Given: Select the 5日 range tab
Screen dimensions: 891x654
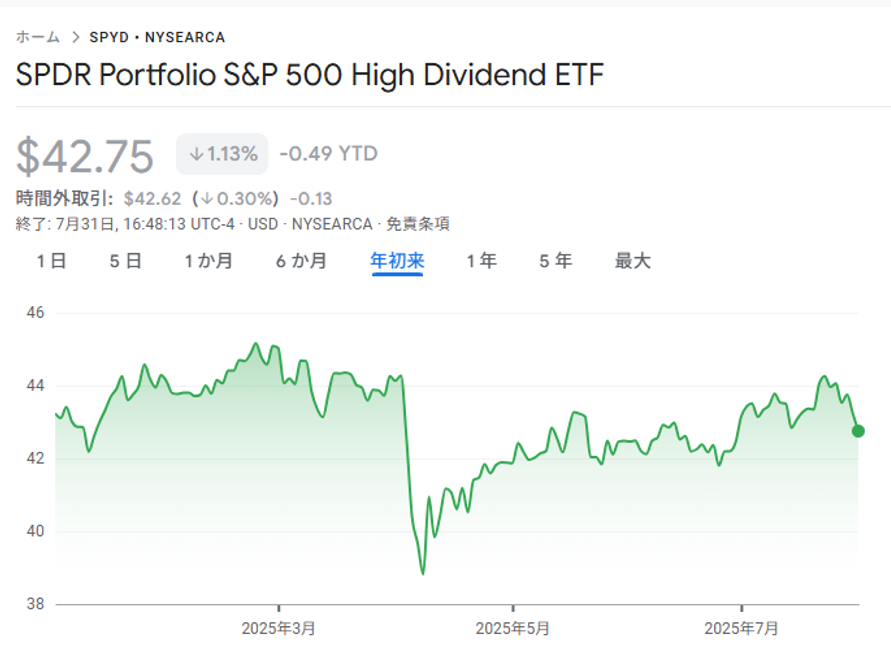Looking at the screenshot, I should [125, 261].
